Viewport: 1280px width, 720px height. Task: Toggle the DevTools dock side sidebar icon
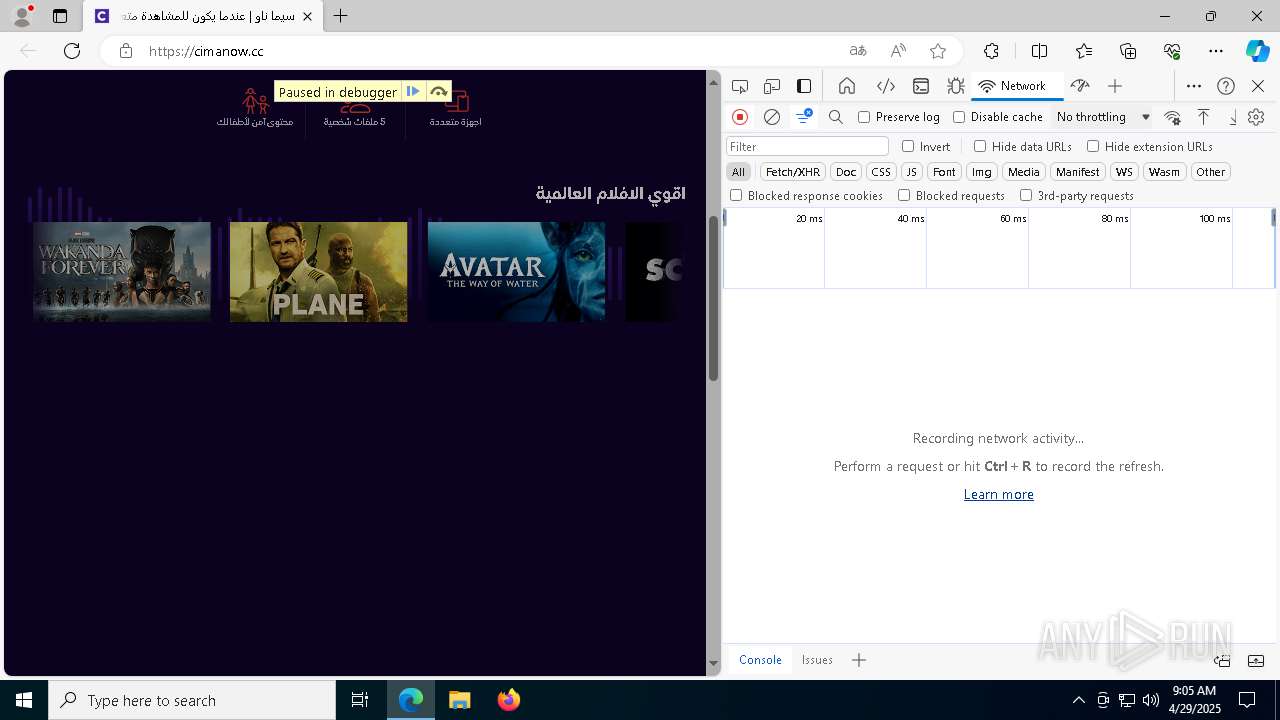point(804,86)
